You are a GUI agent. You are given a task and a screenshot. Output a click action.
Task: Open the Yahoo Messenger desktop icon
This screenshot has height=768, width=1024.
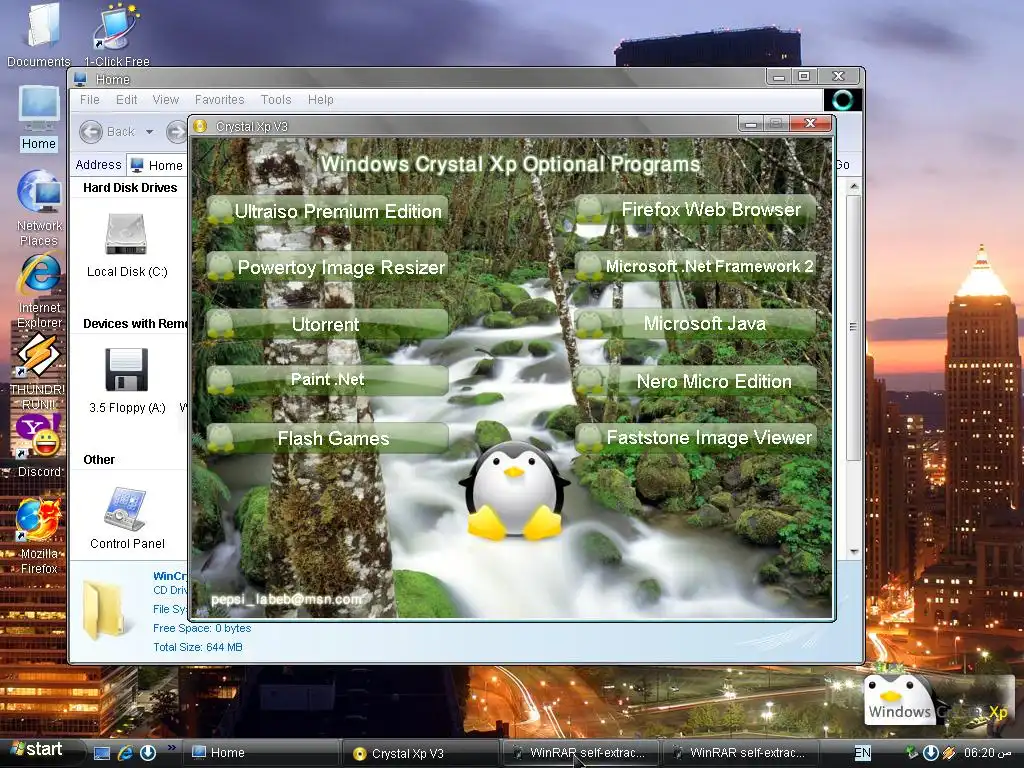39,445
